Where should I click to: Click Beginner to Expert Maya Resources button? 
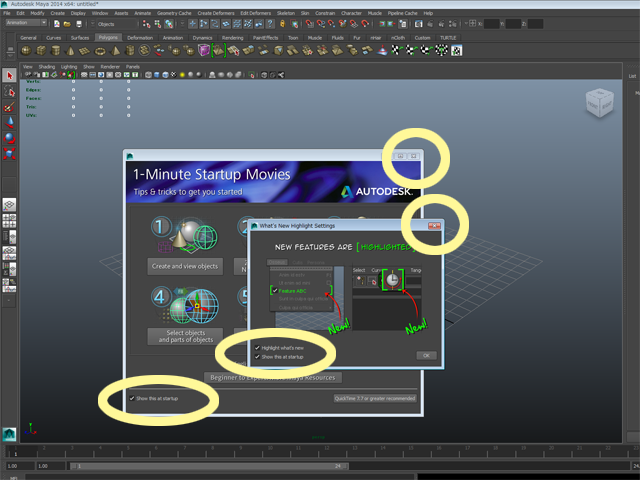[273, 378]
